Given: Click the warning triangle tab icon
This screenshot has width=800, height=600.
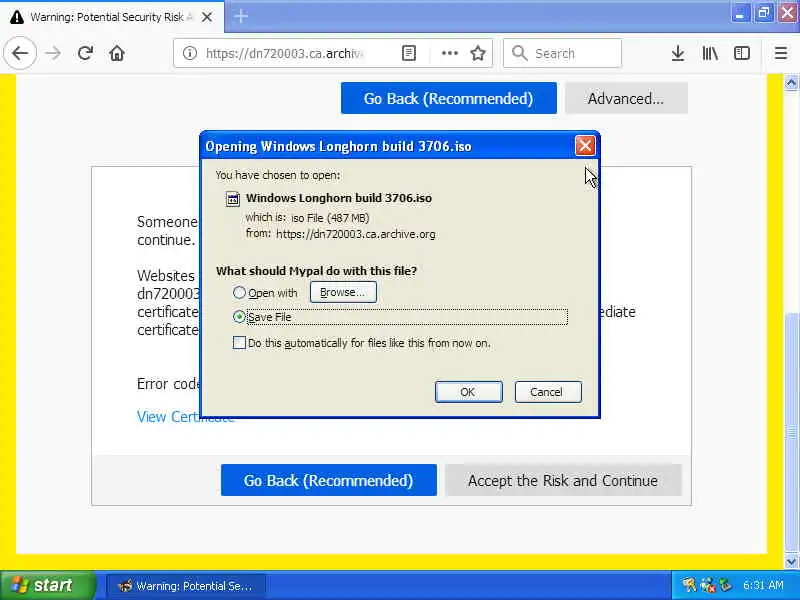Looking at the screenshot, I should click(x=17, y=17).
